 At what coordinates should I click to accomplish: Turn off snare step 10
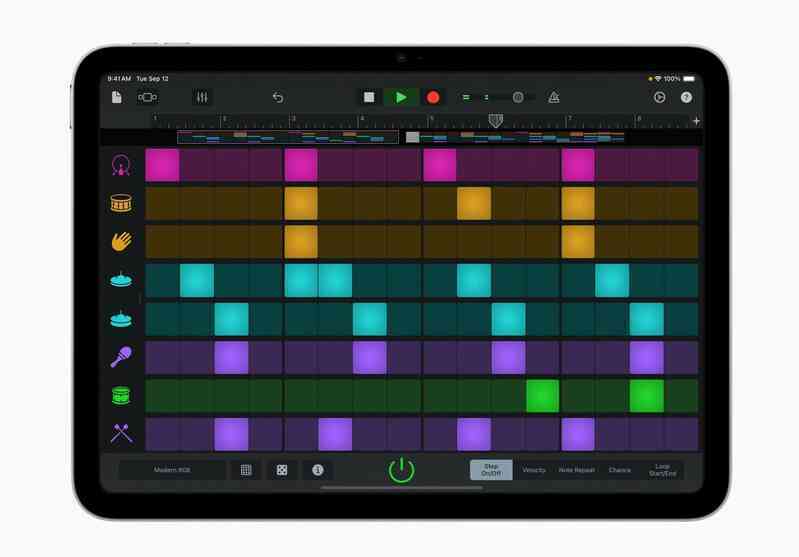pyautogui.click(x=474, y=203)
